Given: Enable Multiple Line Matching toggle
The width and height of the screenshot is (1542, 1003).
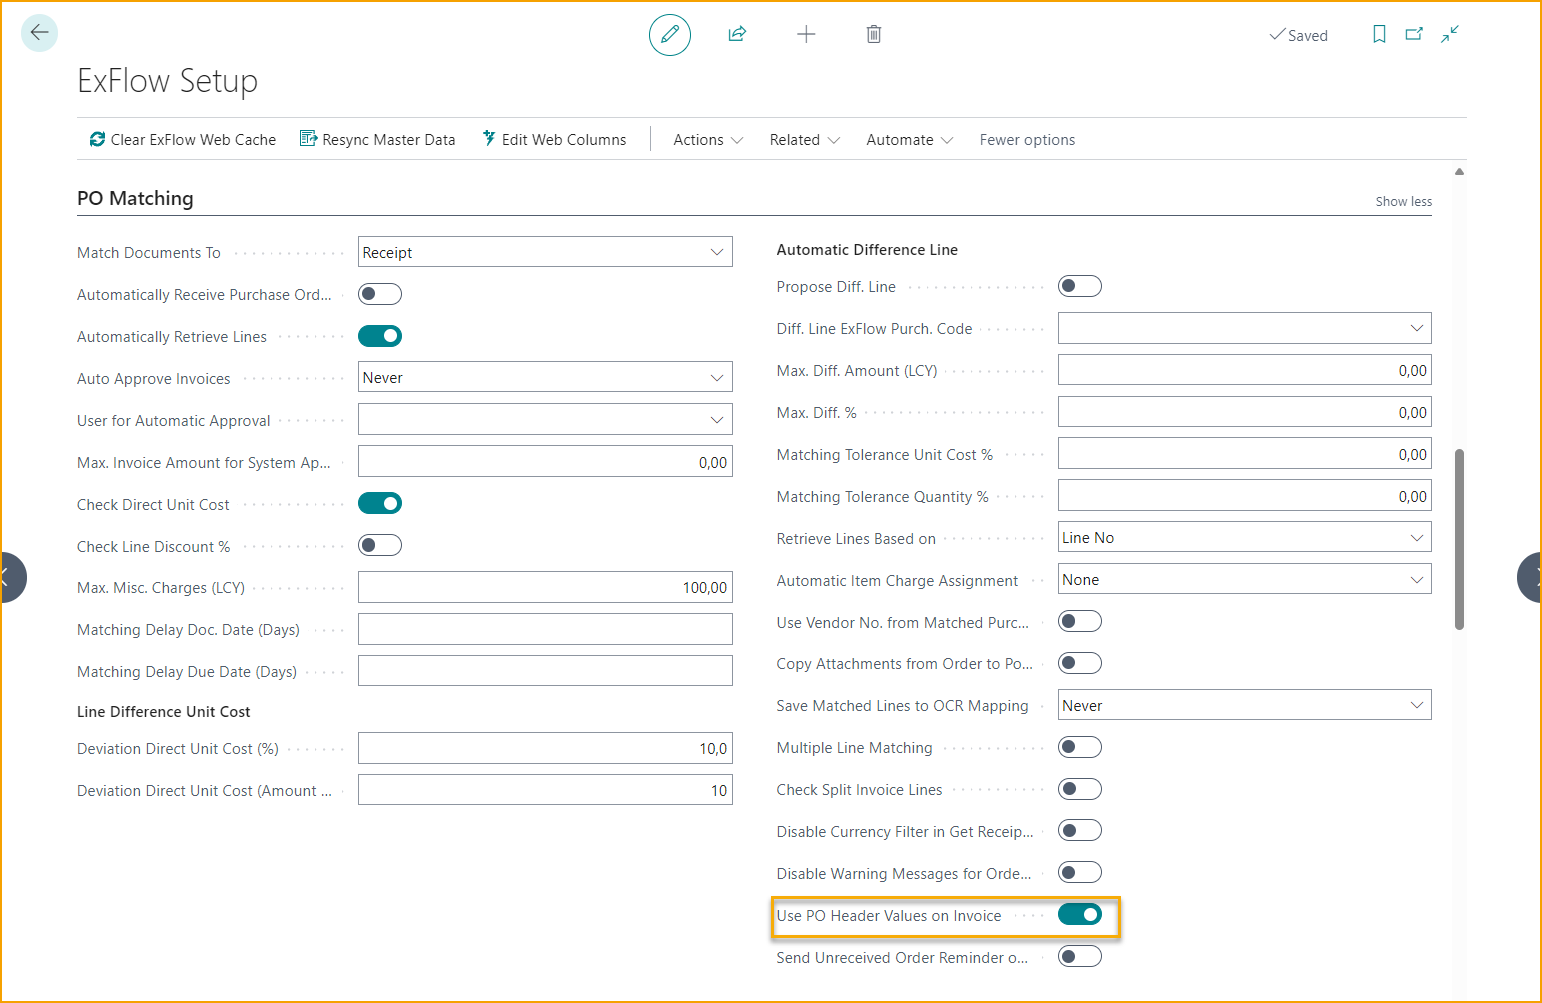Looking at the screenshot, I should point(1080,747).
